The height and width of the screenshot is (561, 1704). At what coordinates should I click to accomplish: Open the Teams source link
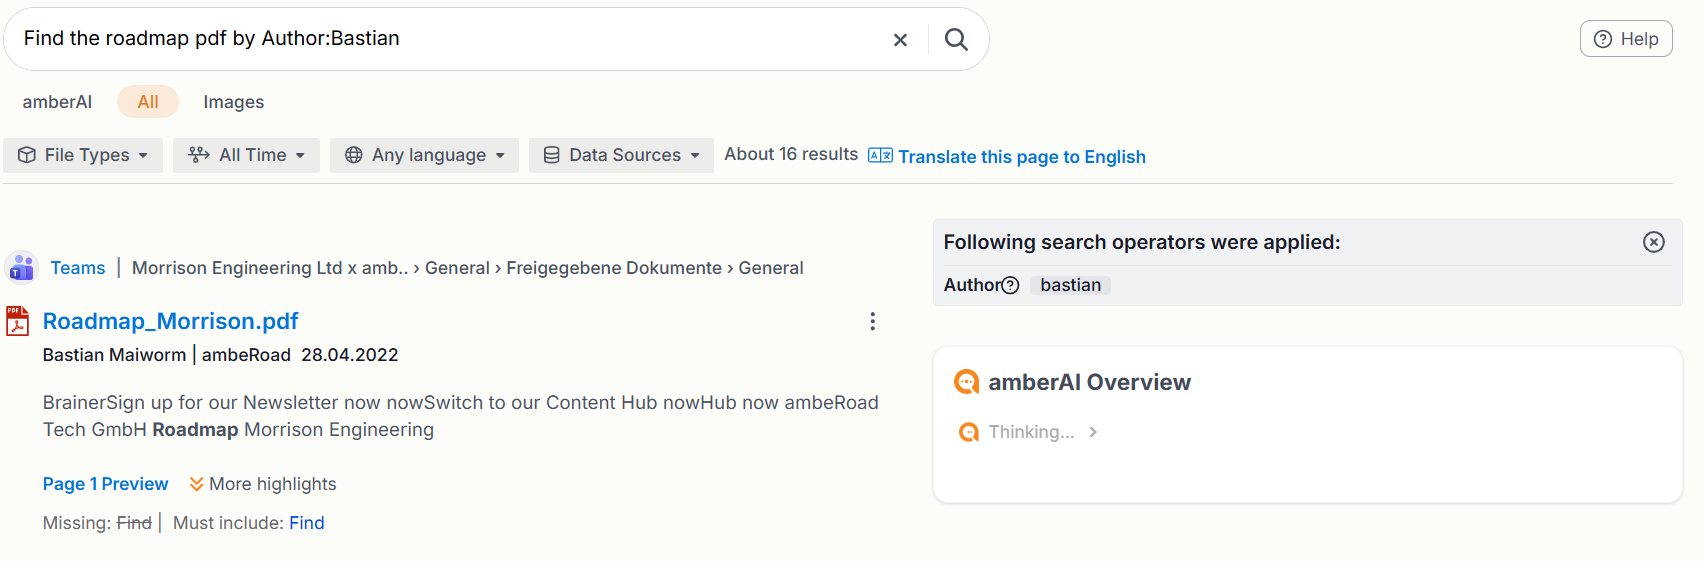[78, 268]
